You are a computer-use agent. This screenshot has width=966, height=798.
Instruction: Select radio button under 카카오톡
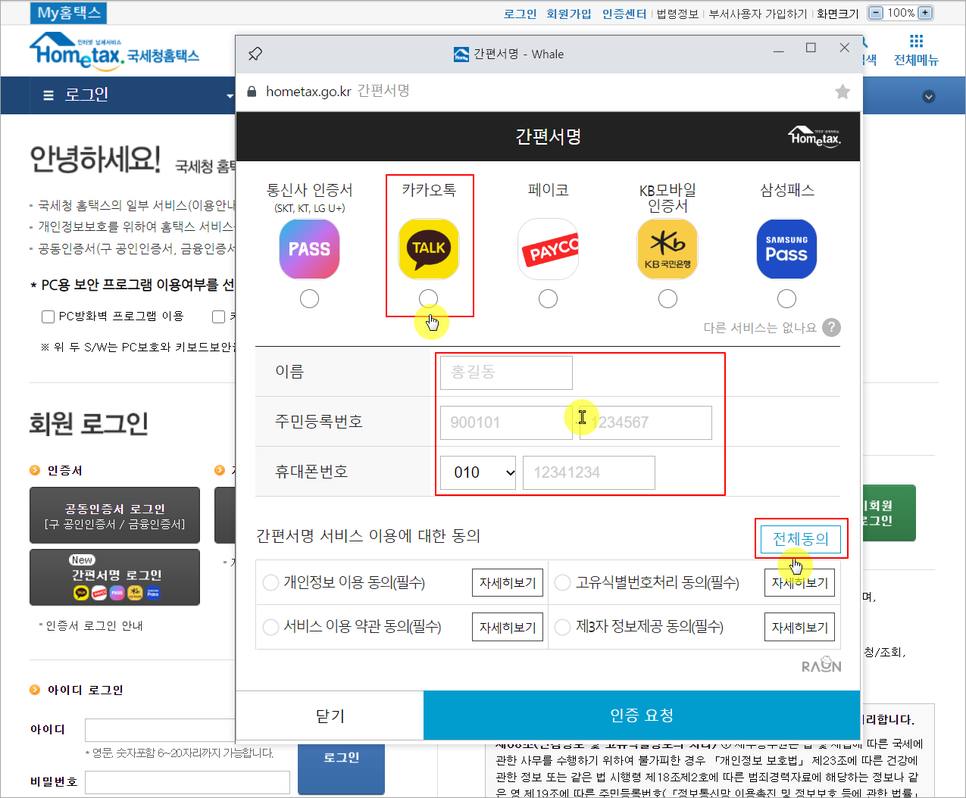[428, 299]
